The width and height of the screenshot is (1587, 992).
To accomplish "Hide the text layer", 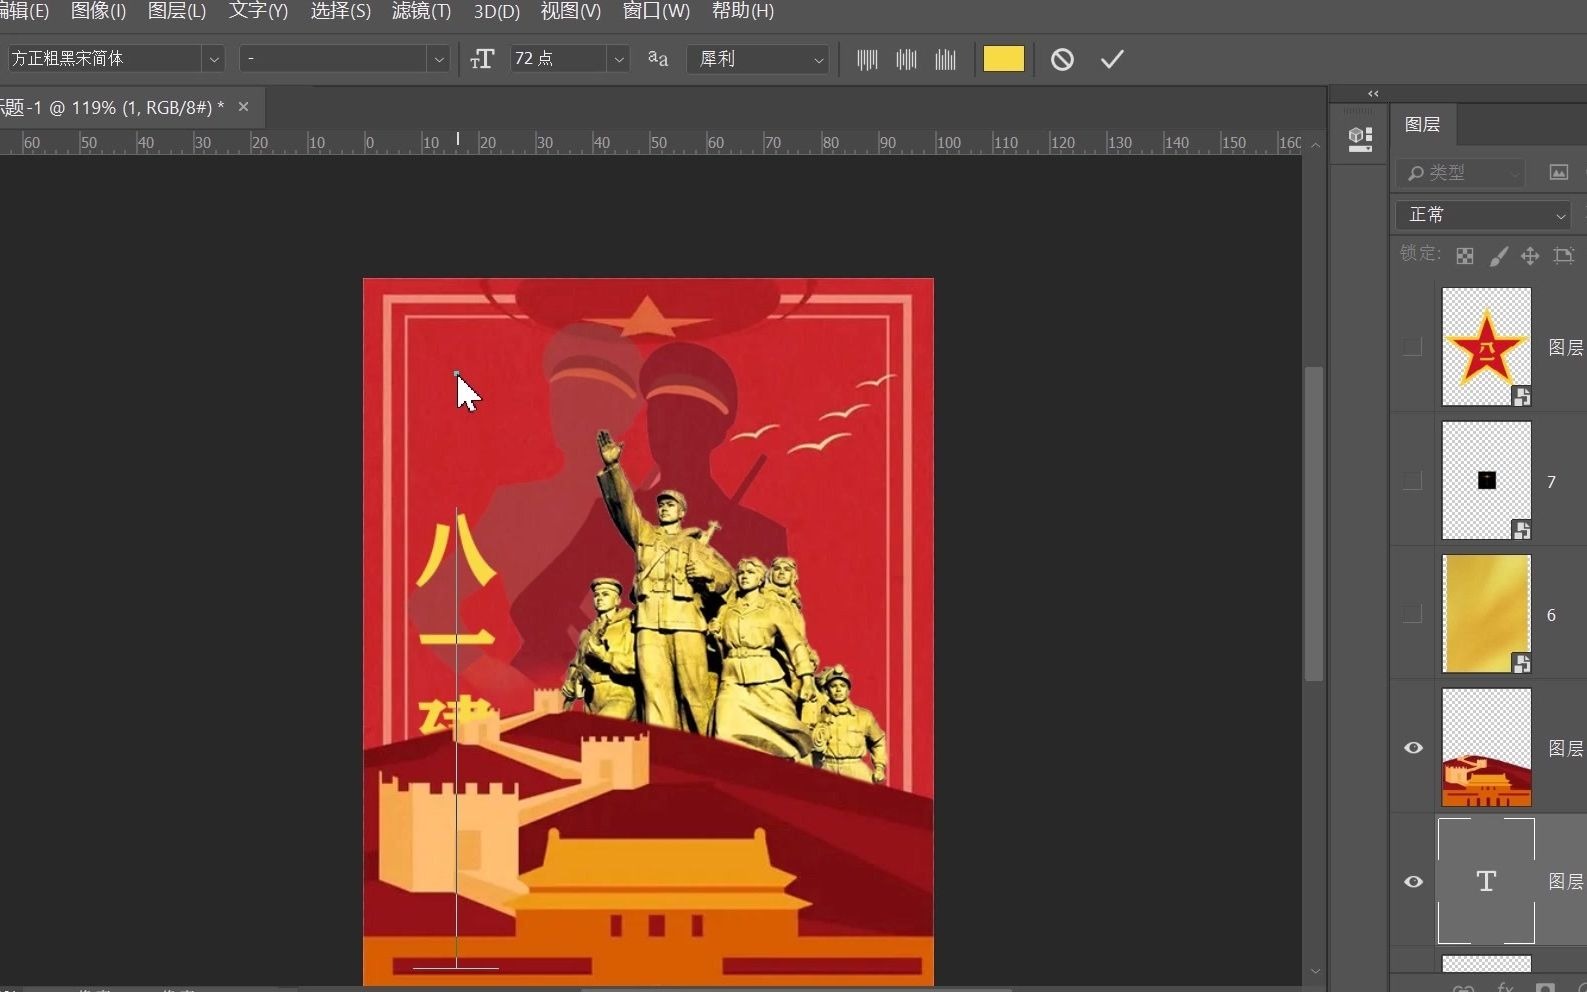I will [1413, 882].
